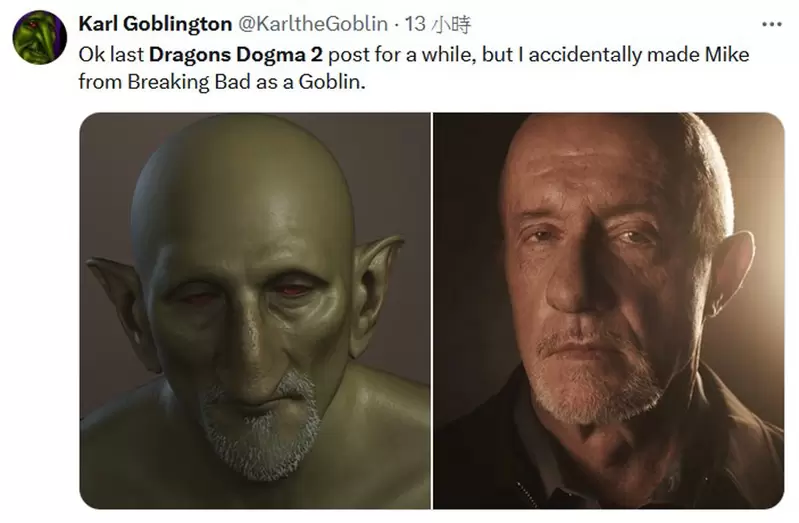This screenshot has height=523, width=799.
Task: Open the Karl Goblington display name link
Action: point(156,24)
